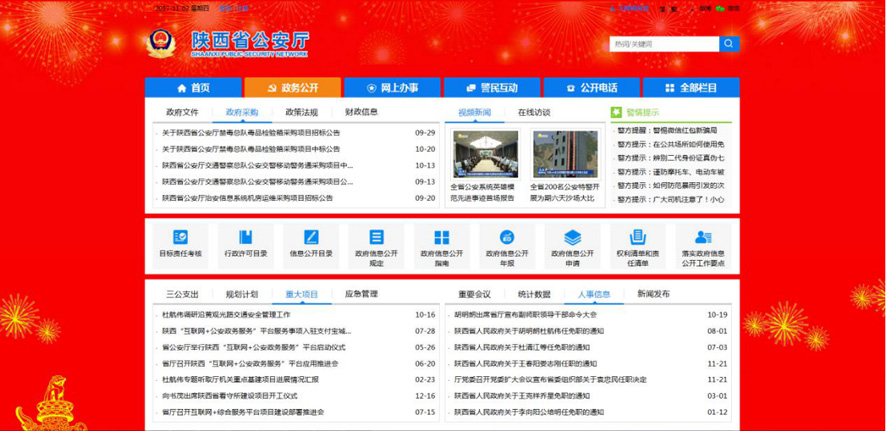The width and height of the screenshot is (886, 431).
Task: Click the 目标责任考核 icon tile
Action: (x=180, y=238)
